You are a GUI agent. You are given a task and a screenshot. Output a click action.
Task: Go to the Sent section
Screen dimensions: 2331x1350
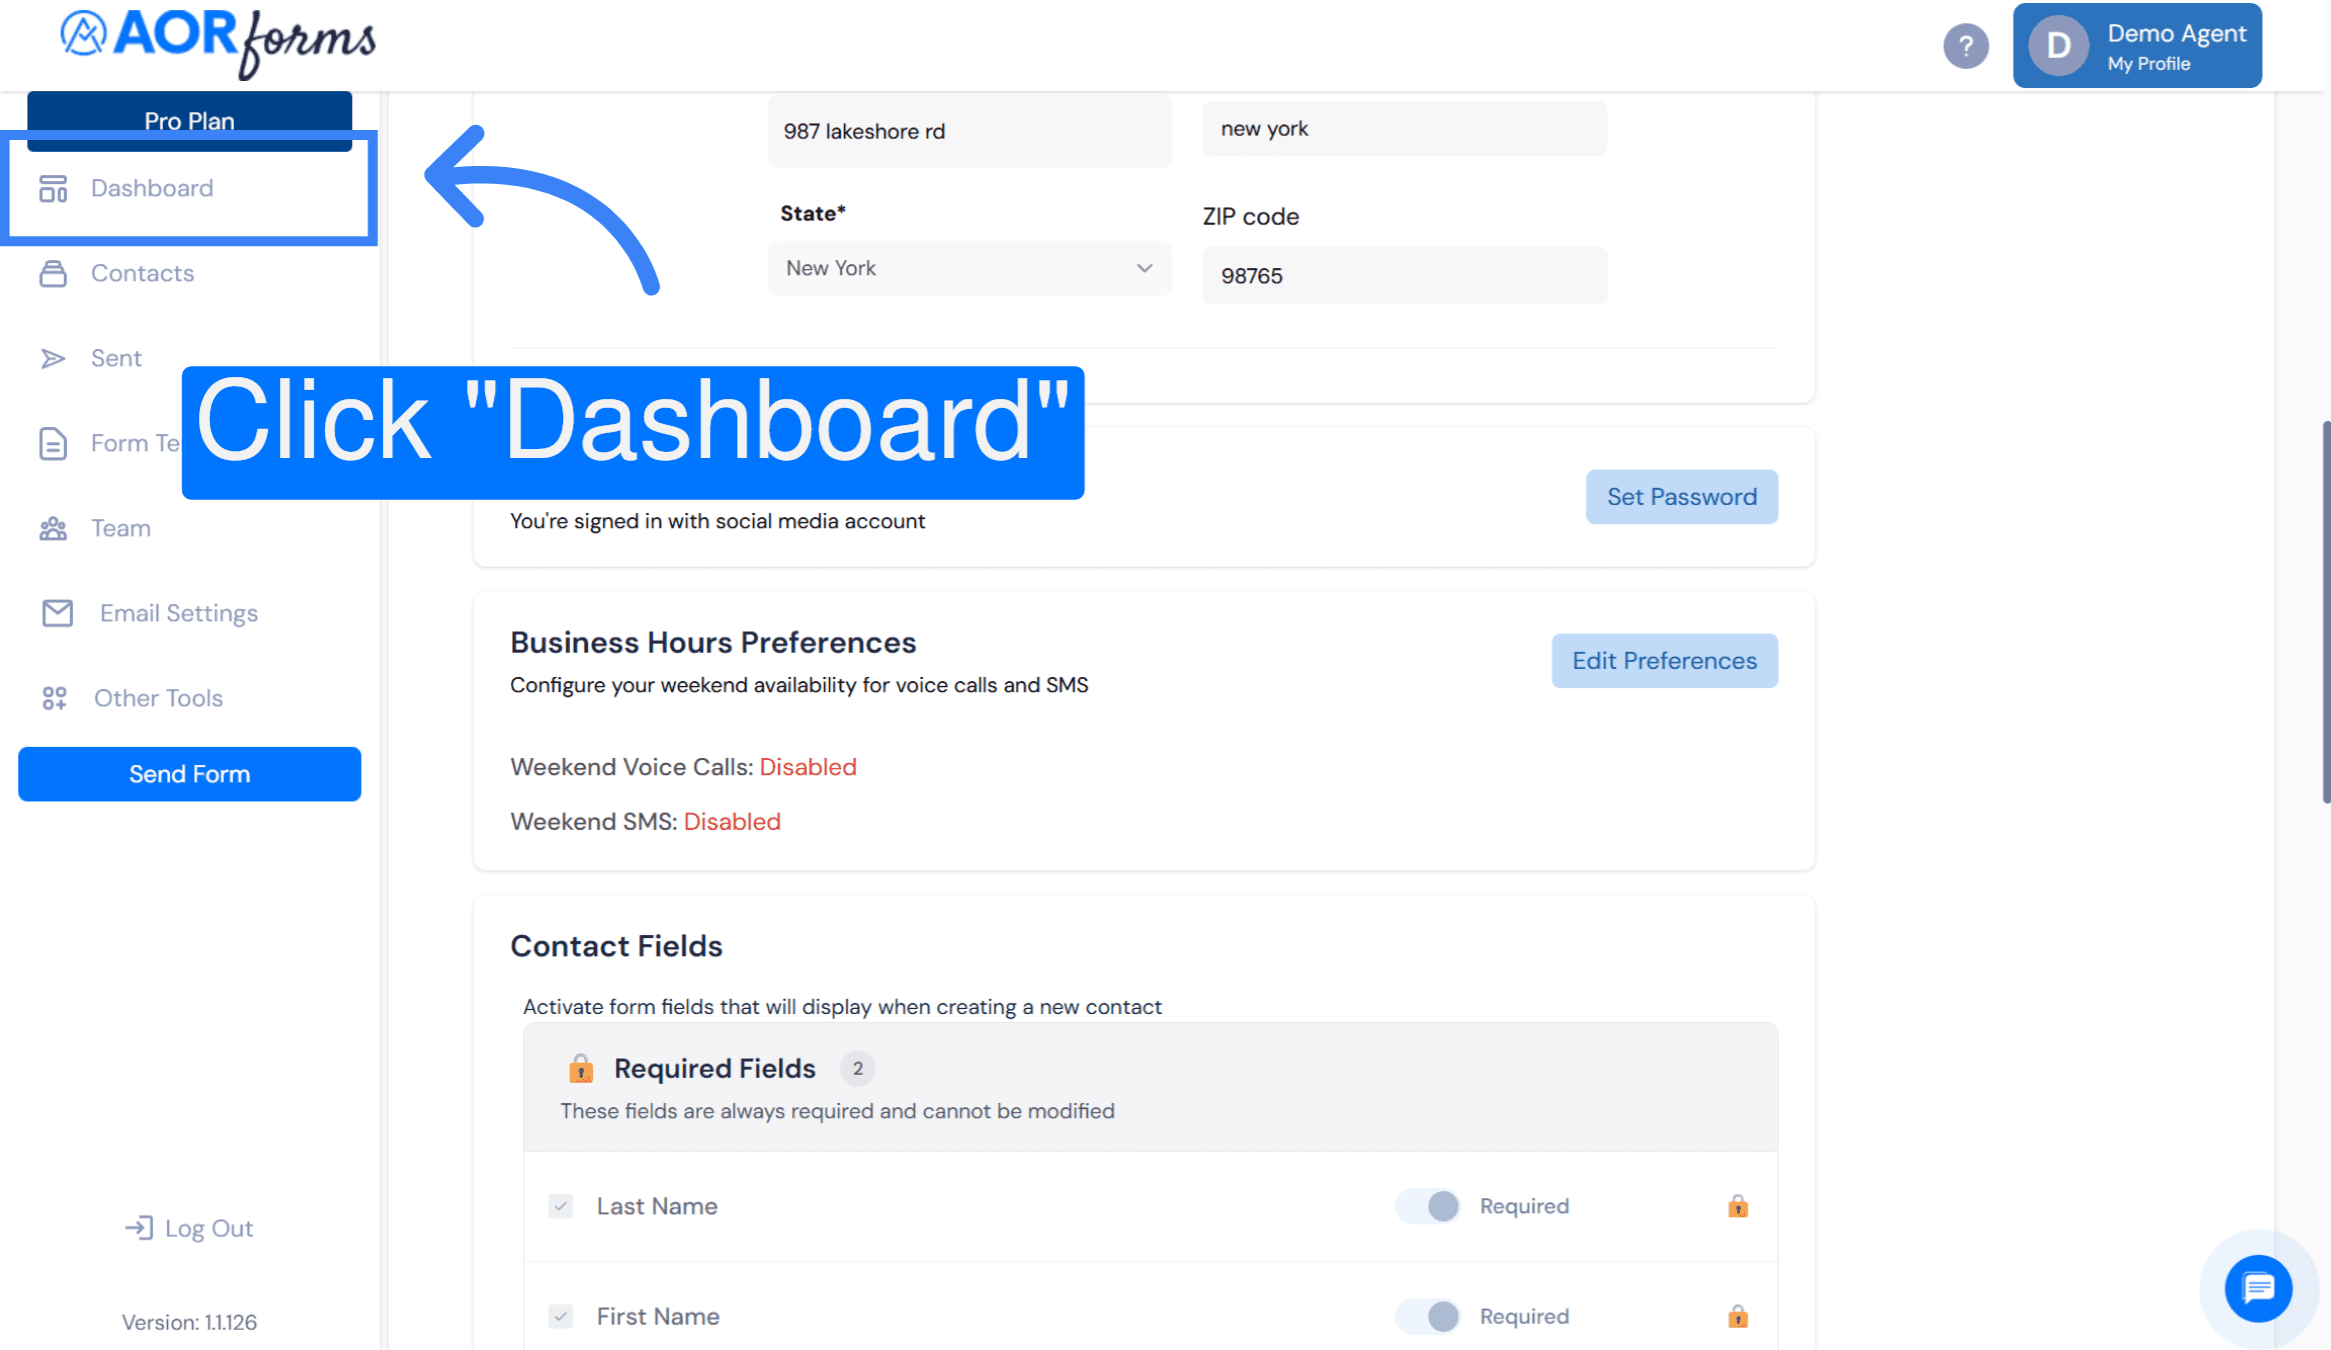tap(116, 358)
